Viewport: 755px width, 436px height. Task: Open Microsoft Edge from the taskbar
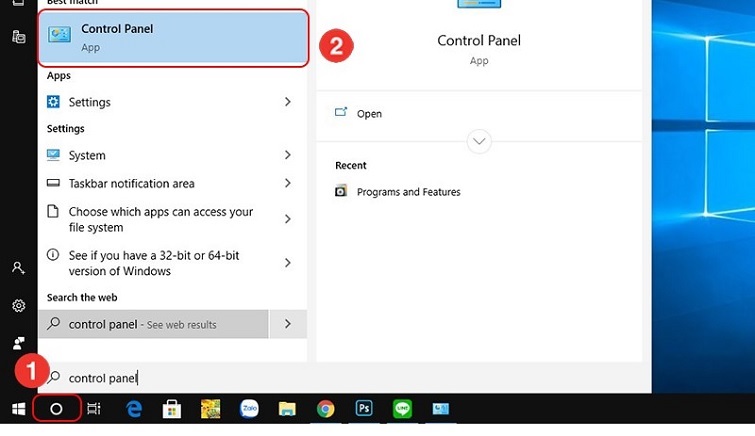133,408
